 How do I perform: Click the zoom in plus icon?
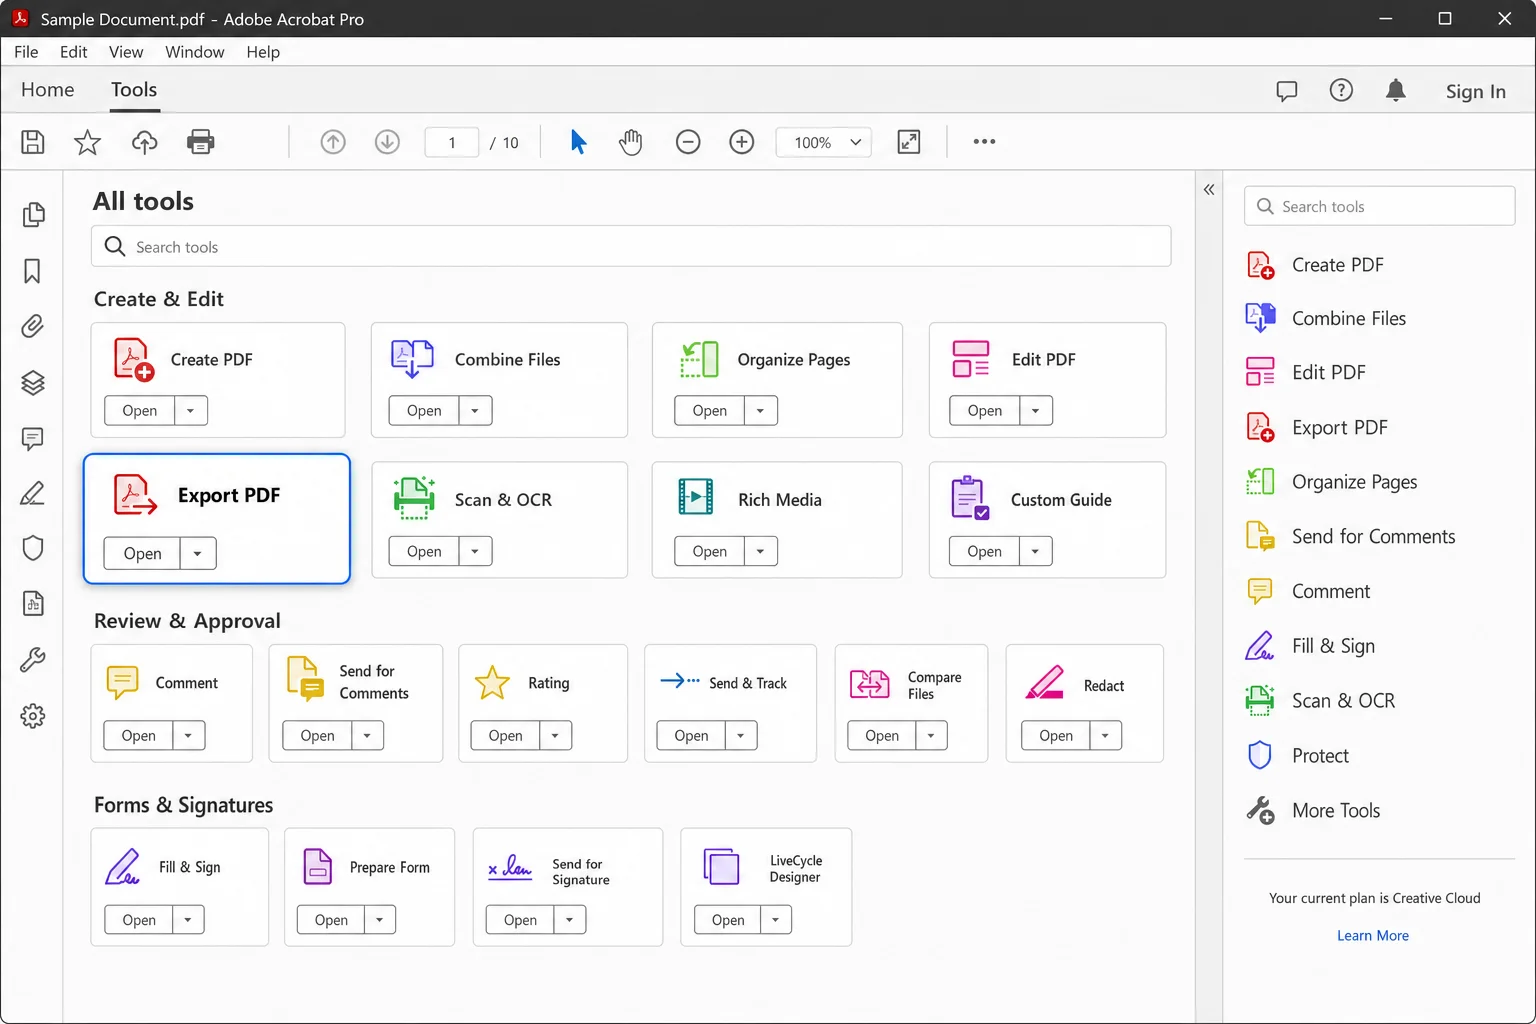[742, 142]
